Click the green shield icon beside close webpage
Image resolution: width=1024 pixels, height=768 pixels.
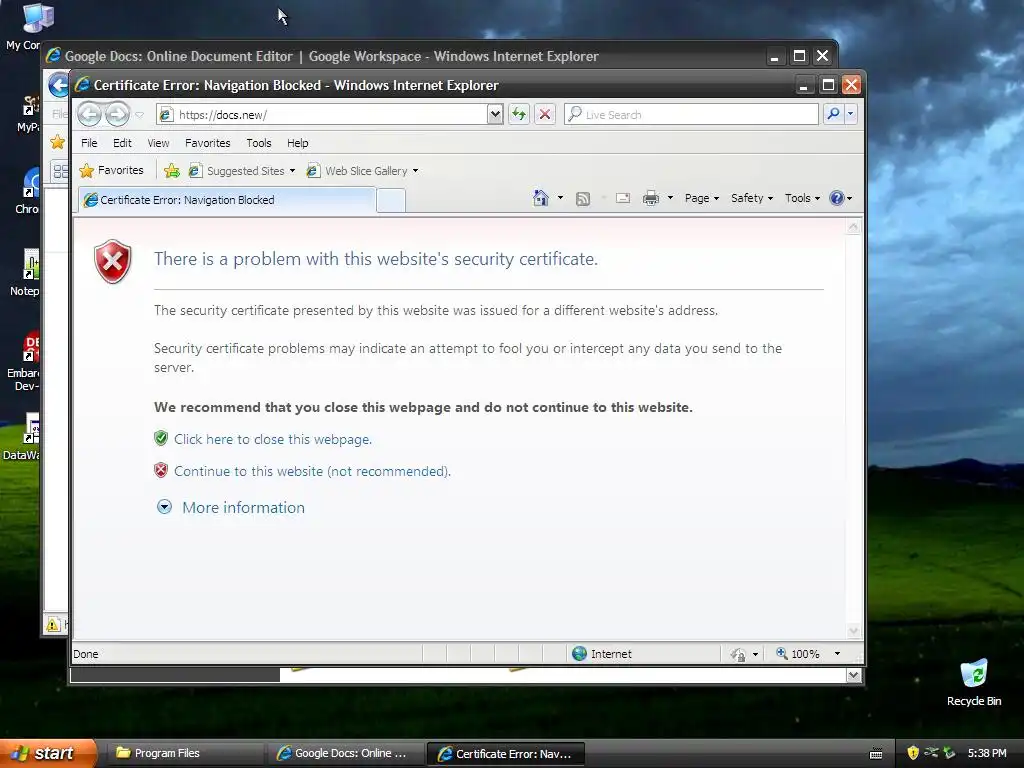tap(161, 438)
